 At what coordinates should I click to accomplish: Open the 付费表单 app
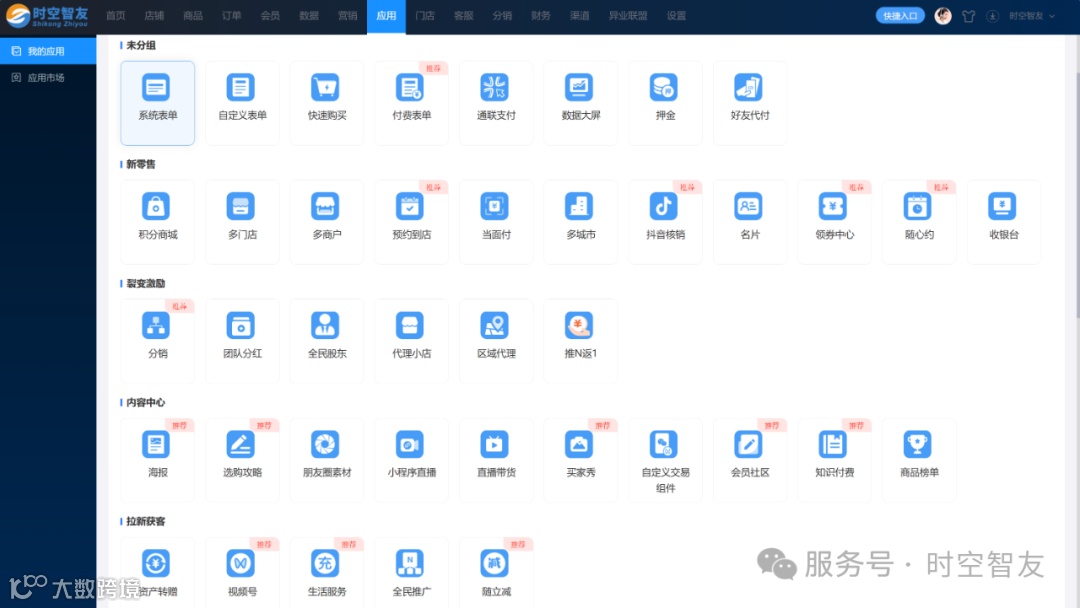pyautogui.click(x=411, y=103)
